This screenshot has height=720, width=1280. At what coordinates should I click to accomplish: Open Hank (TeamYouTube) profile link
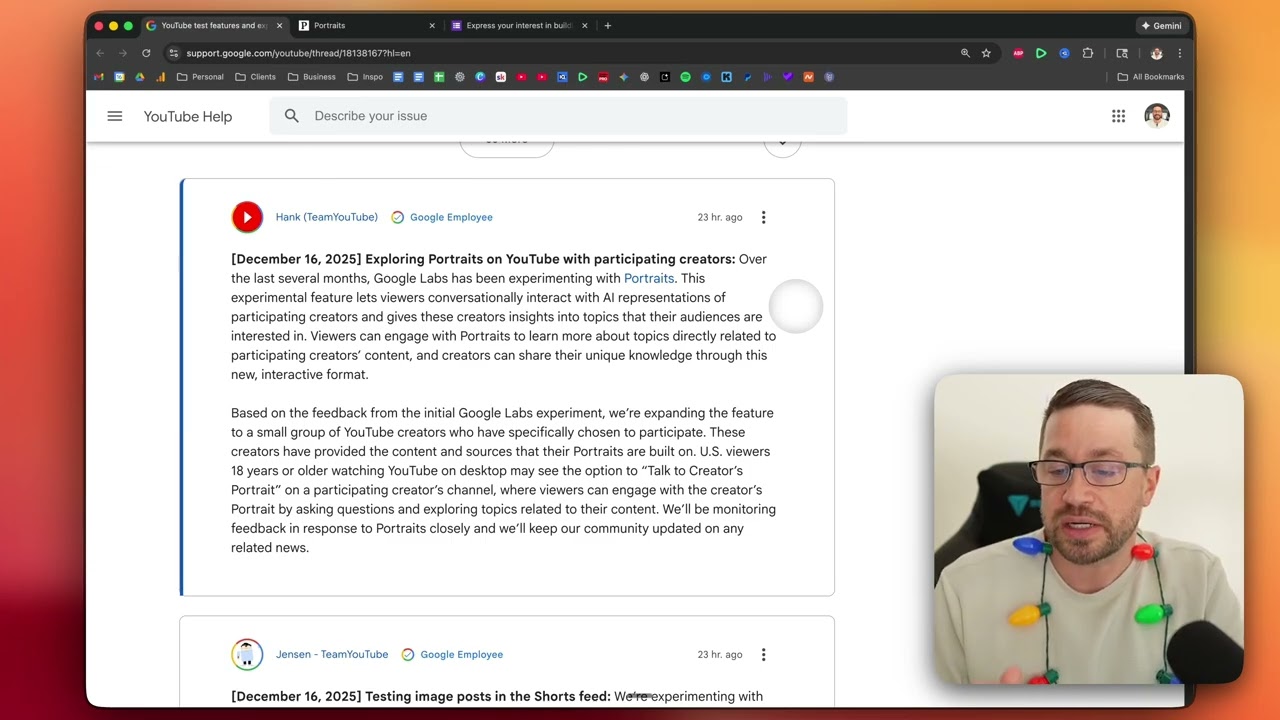327,217
